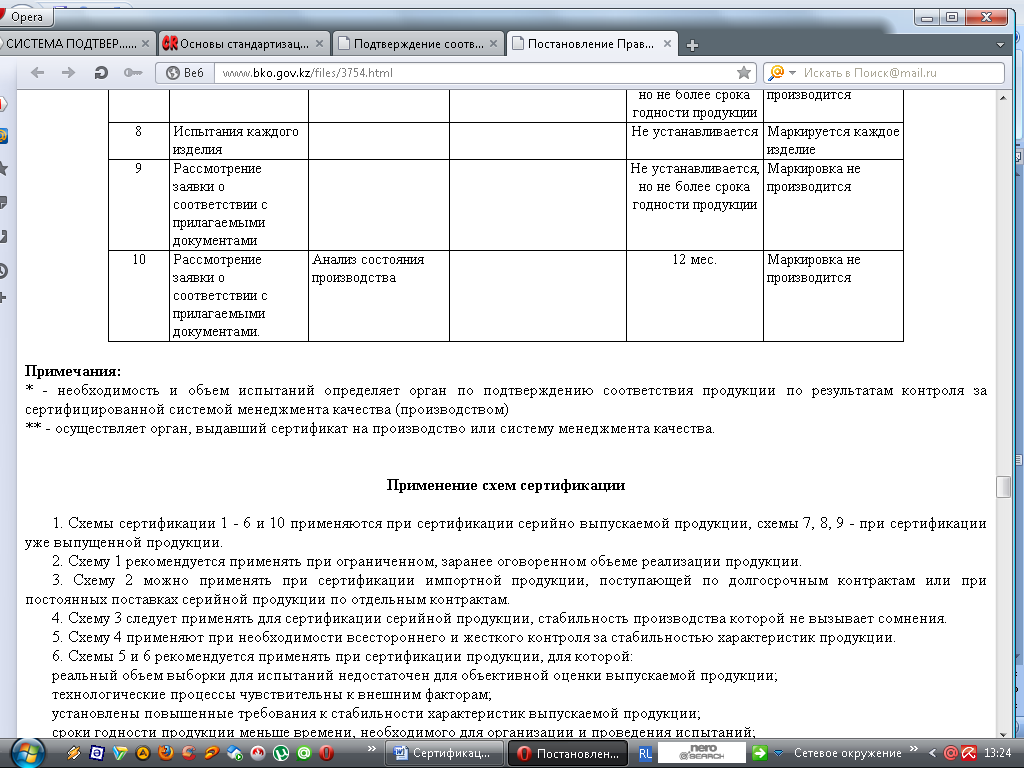This screenshot has height=768, width=1024.
Task: Open the Windows Start orb
Action: (27, 752)
